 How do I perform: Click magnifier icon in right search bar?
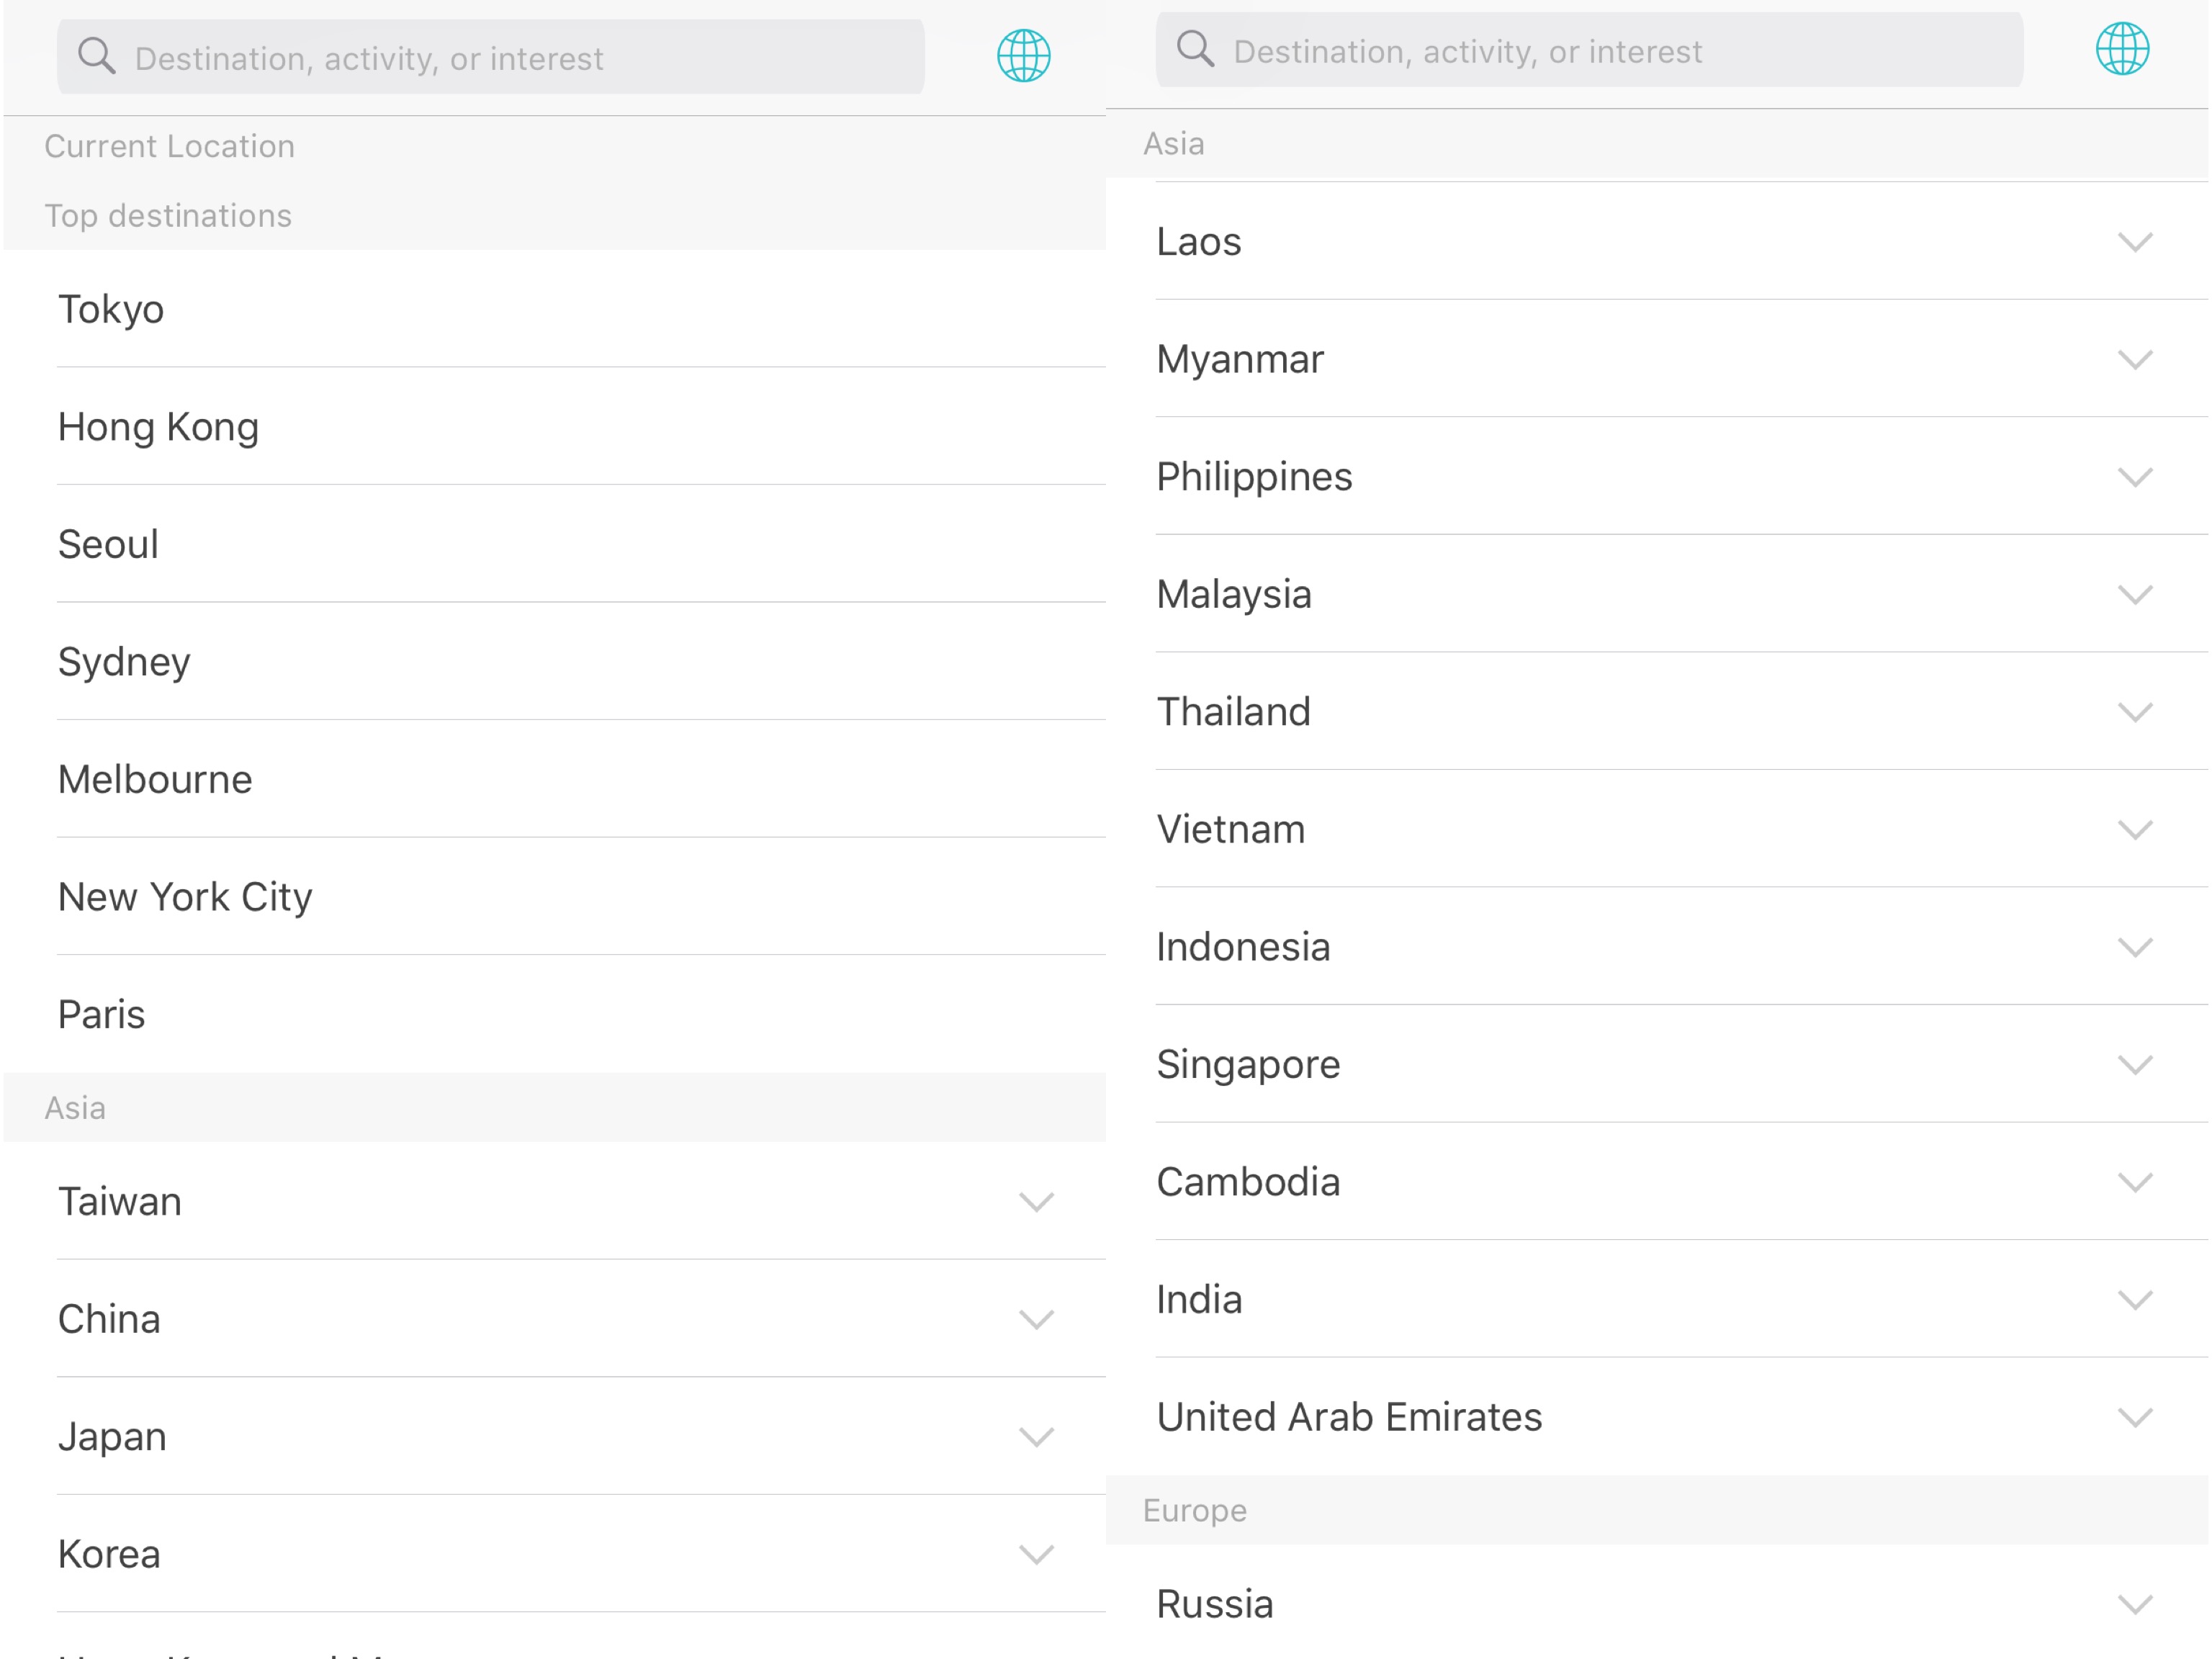[x=1195, y=49]
